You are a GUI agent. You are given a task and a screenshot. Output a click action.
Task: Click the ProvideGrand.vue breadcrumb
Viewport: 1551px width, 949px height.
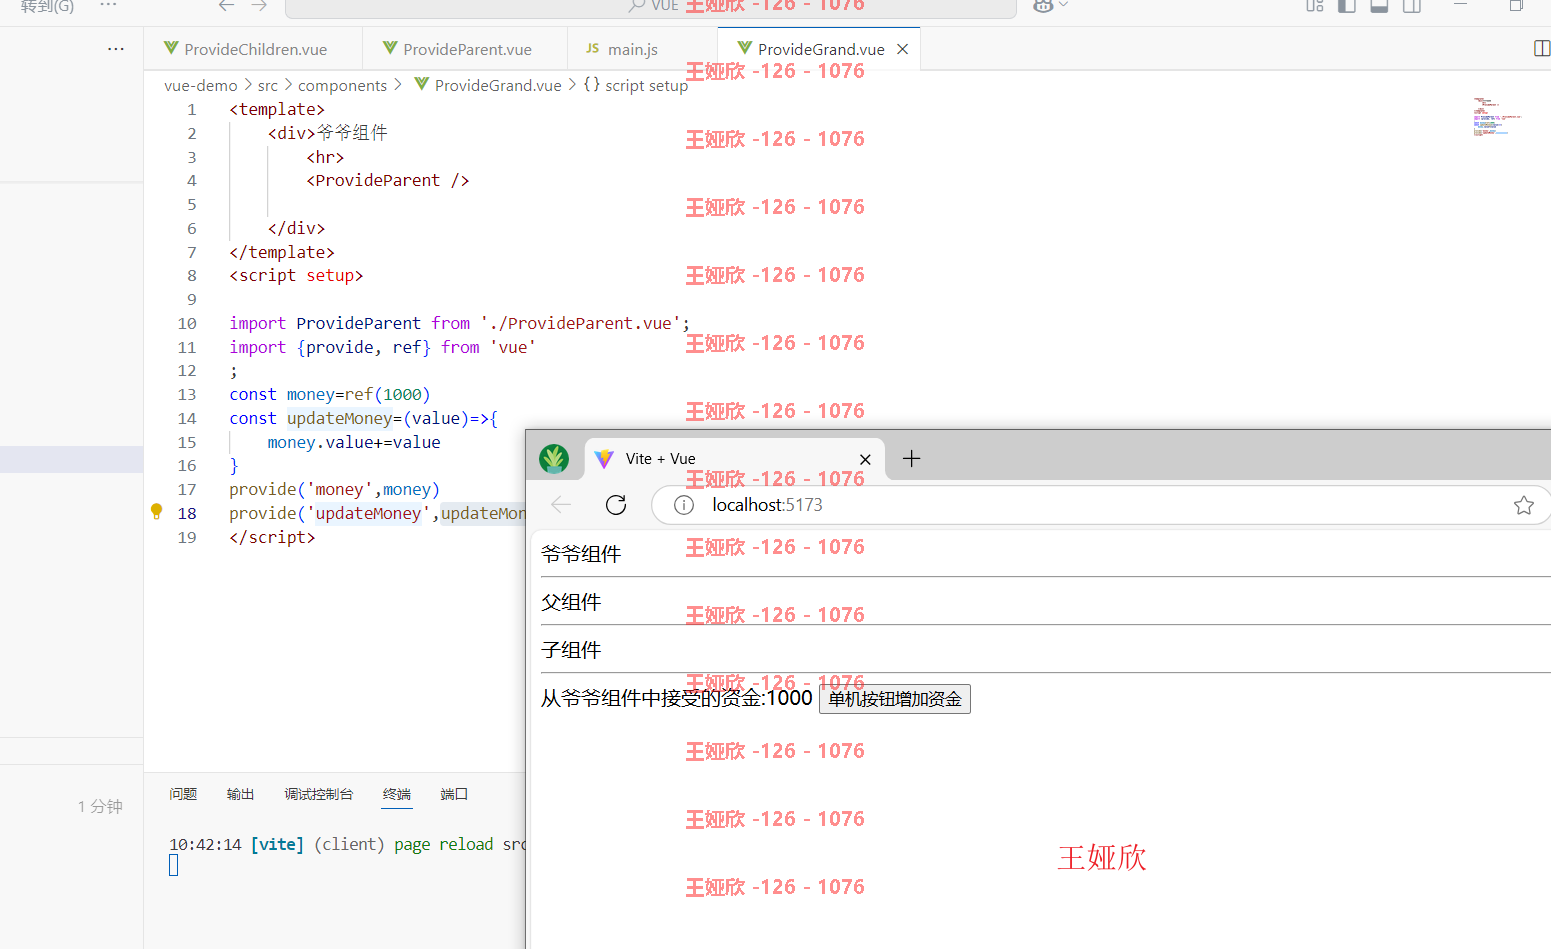coord(488,85)
